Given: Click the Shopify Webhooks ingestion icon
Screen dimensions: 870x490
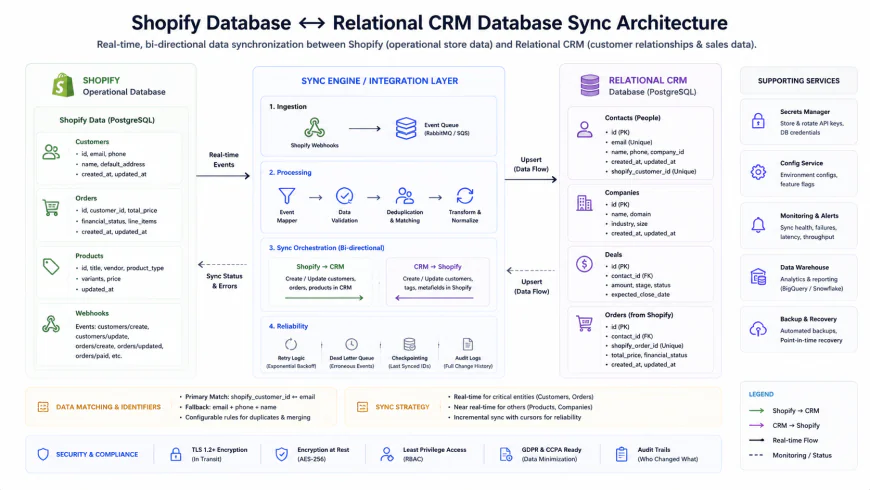Looking at the screenshot, I should point(315,128).
